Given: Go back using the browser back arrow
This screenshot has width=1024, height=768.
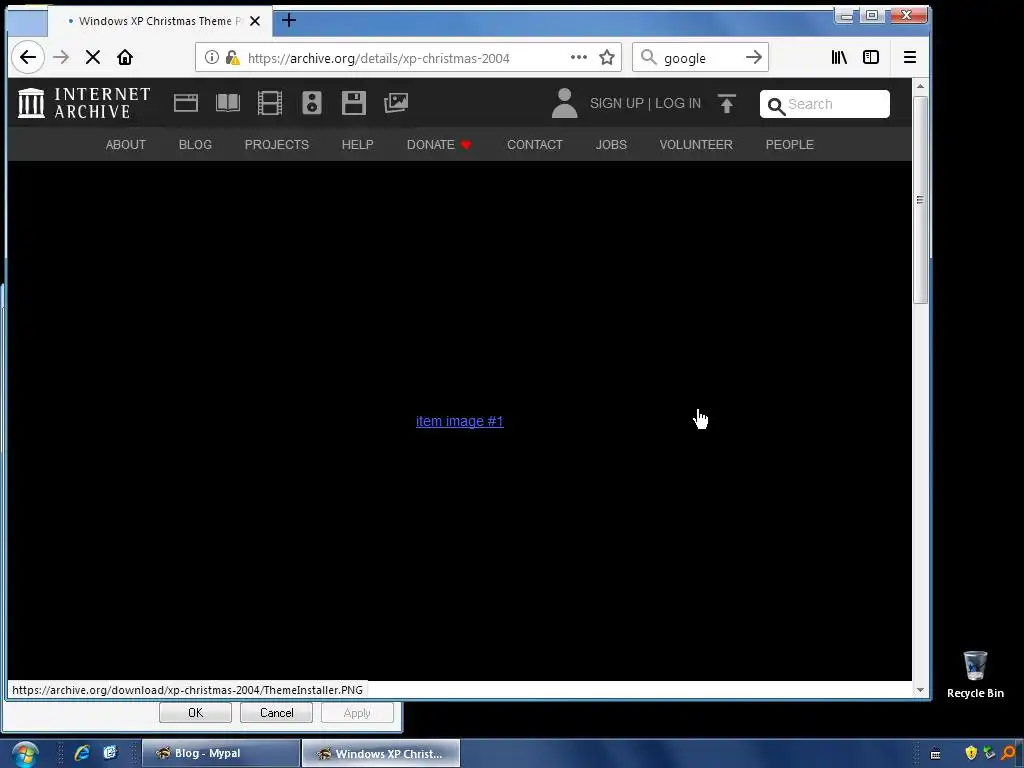Looking at the screenshot, I should (27, 57).
